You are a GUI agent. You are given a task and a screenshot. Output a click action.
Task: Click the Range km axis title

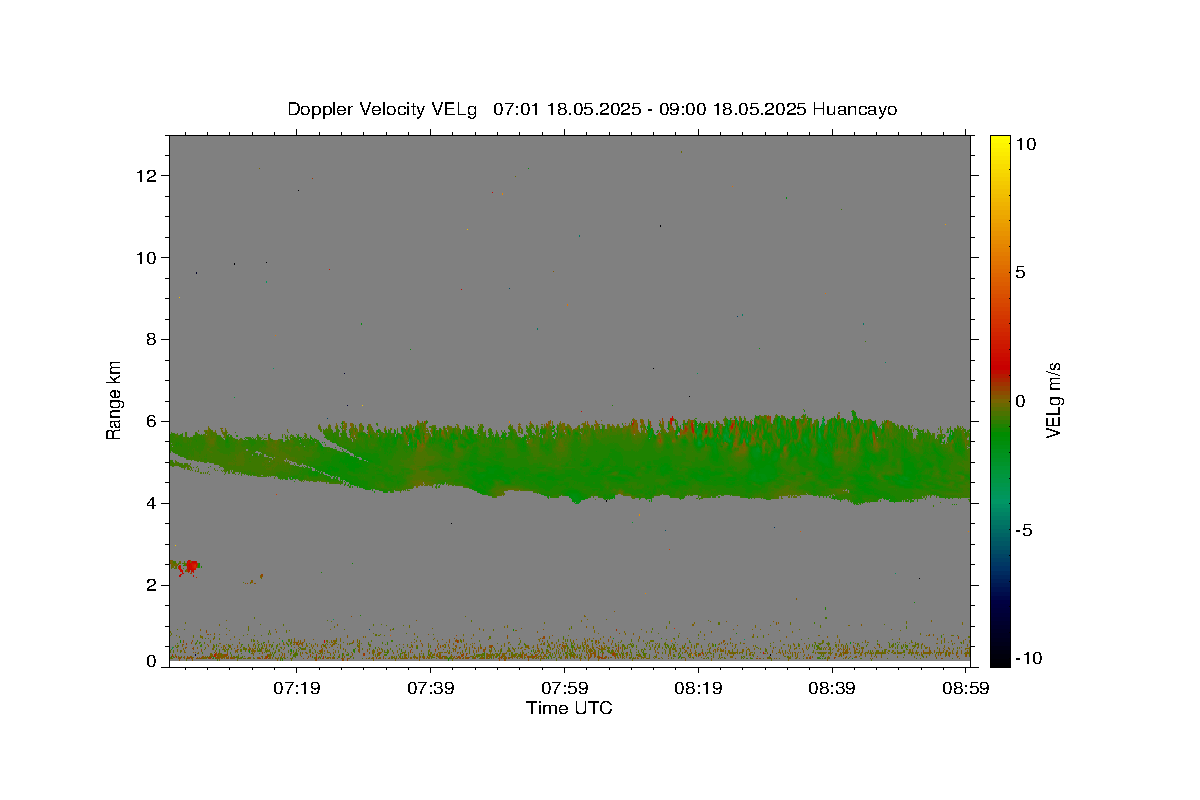pyautogui.click(x=114, y=400)
